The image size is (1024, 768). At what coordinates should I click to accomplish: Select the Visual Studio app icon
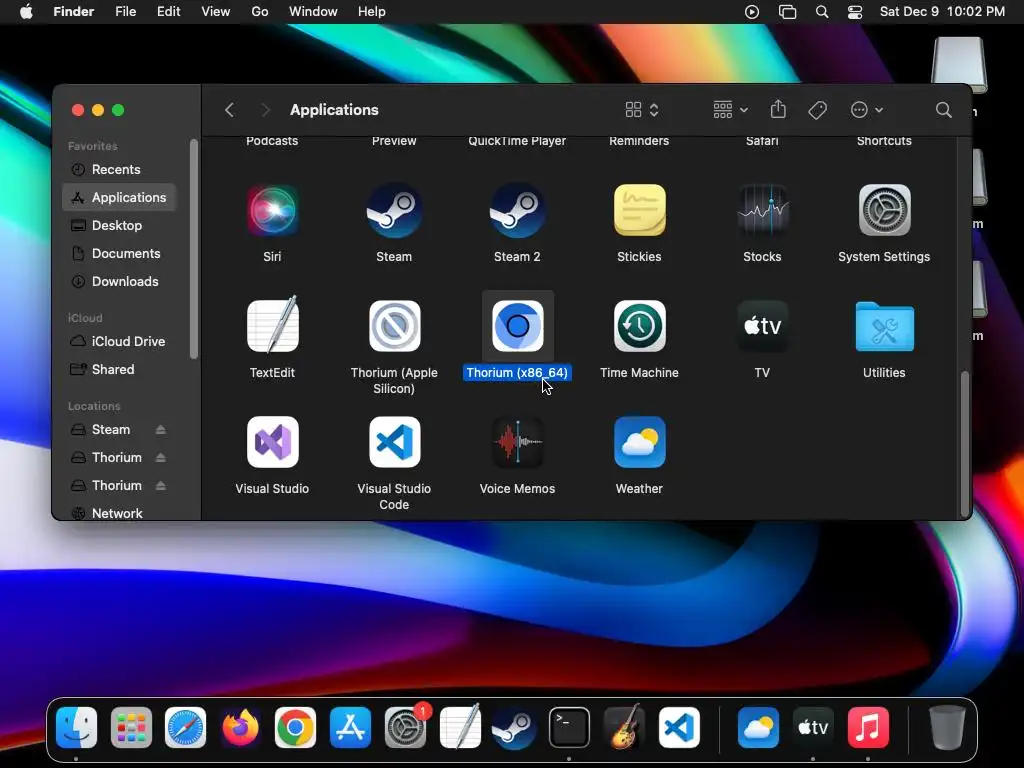pos(272,442)
